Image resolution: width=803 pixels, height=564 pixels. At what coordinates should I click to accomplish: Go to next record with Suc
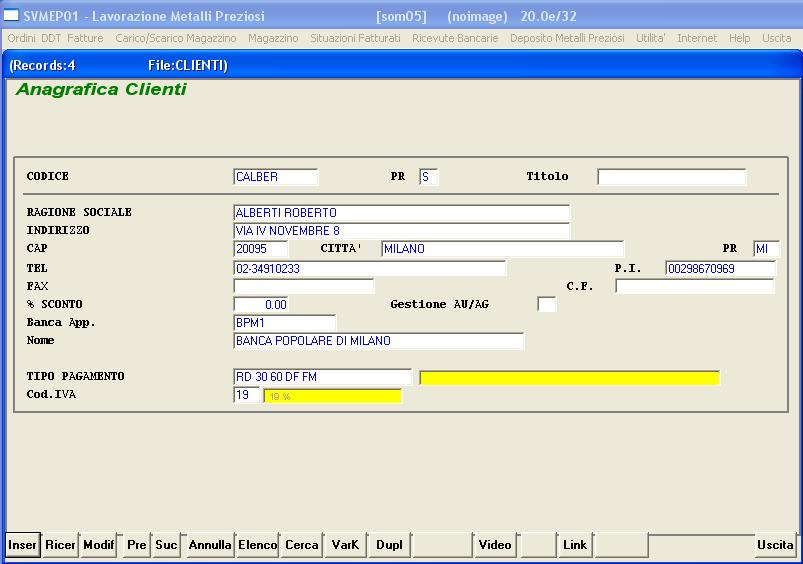[166, 545]
